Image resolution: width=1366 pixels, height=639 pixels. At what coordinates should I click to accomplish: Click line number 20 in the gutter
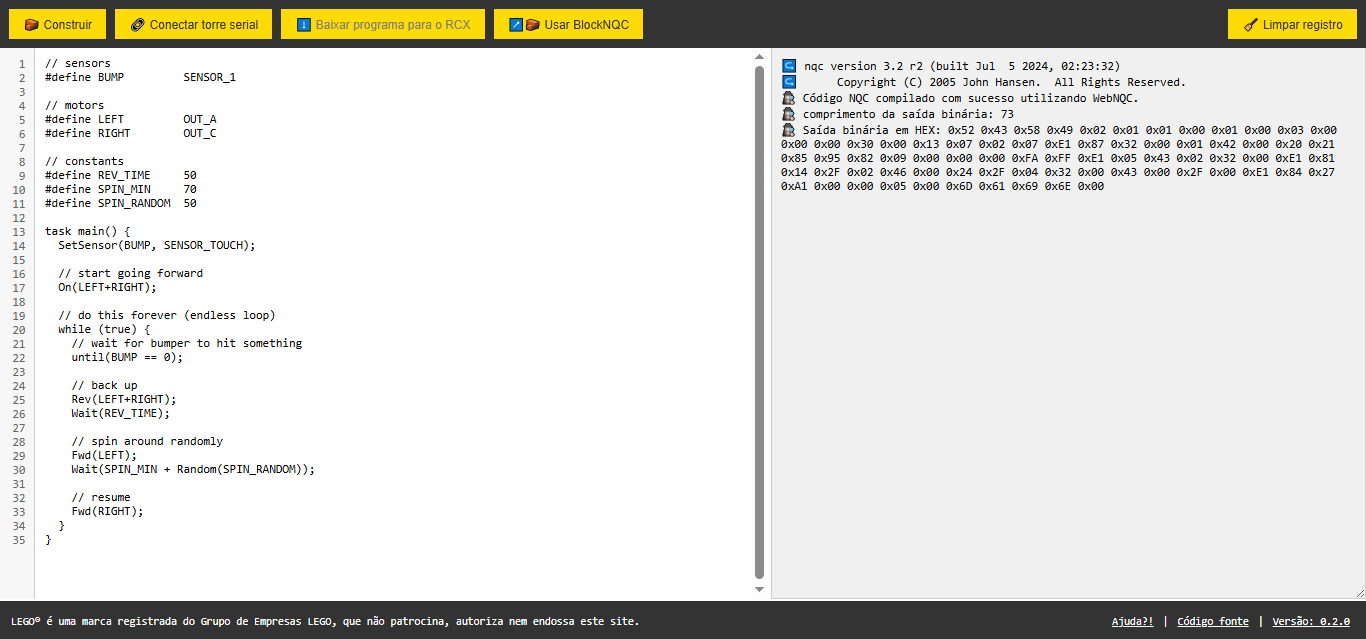pyautogui.click(x=21, y=329)
